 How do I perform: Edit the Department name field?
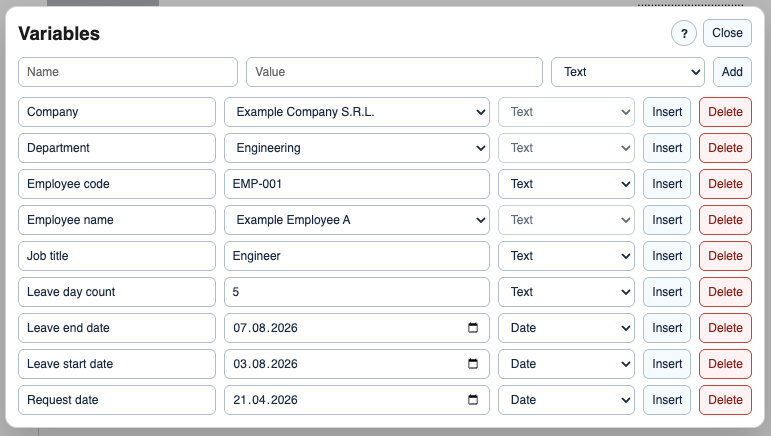click(117, 148)
